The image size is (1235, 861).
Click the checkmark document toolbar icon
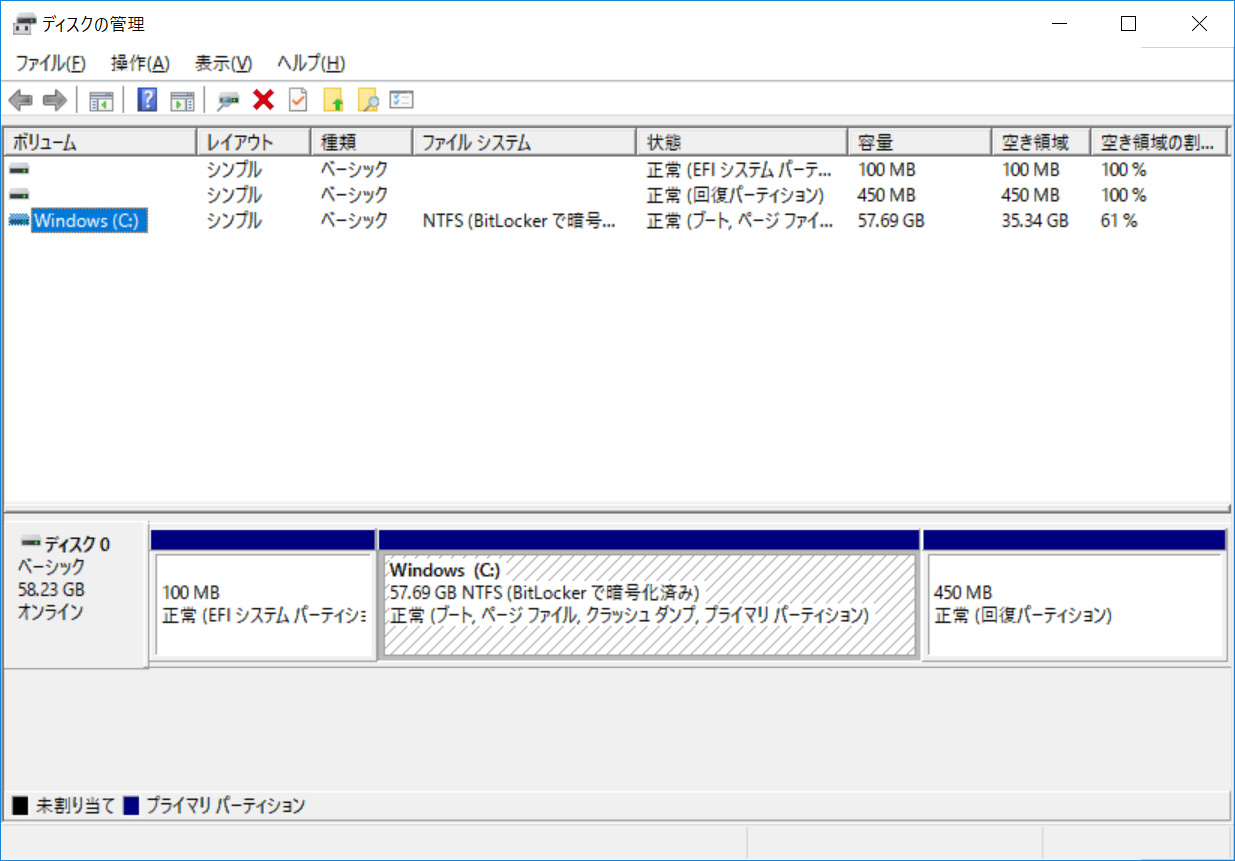pos(296,99)
